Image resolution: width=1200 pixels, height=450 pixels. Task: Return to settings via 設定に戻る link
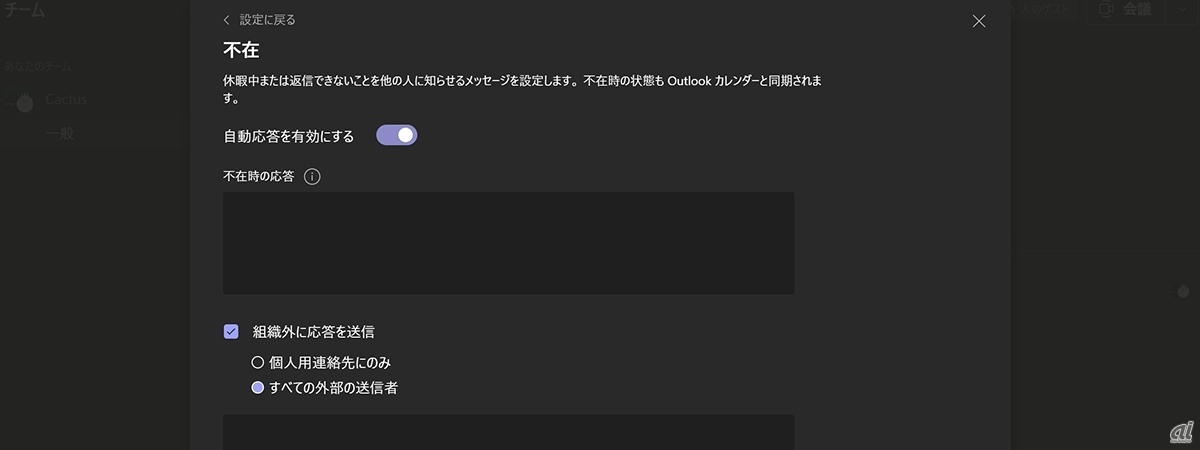tap(267, 20)
